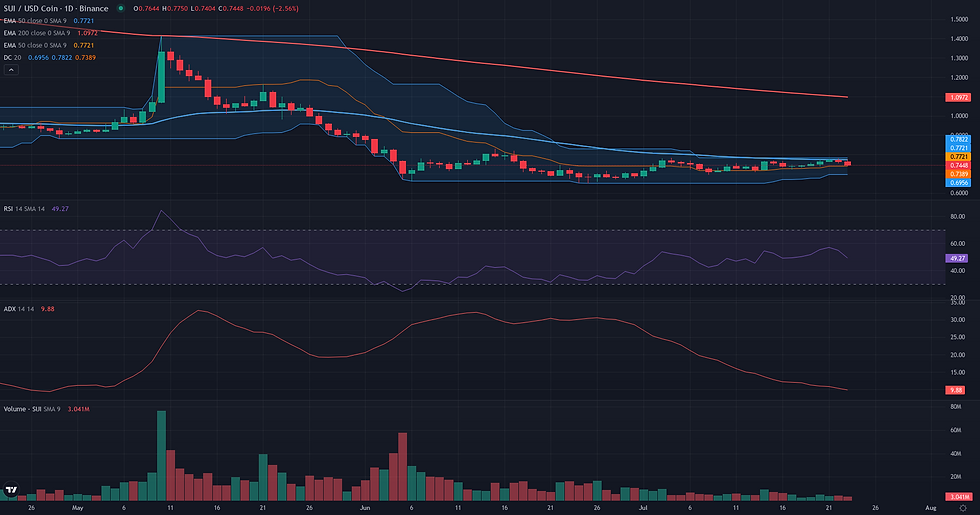The width and height of the screenshot is (980, 515).
Task: Click the red 1.0972 price label
Action: pyautogui.click(x=959, y=98)
